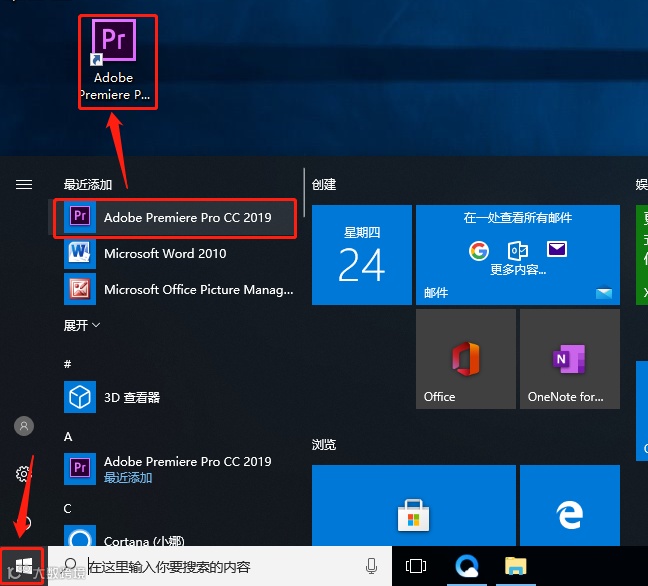The image size is (648, 586).
Task: Open the Microsoft Edge tile
Action: coord(570,505)
